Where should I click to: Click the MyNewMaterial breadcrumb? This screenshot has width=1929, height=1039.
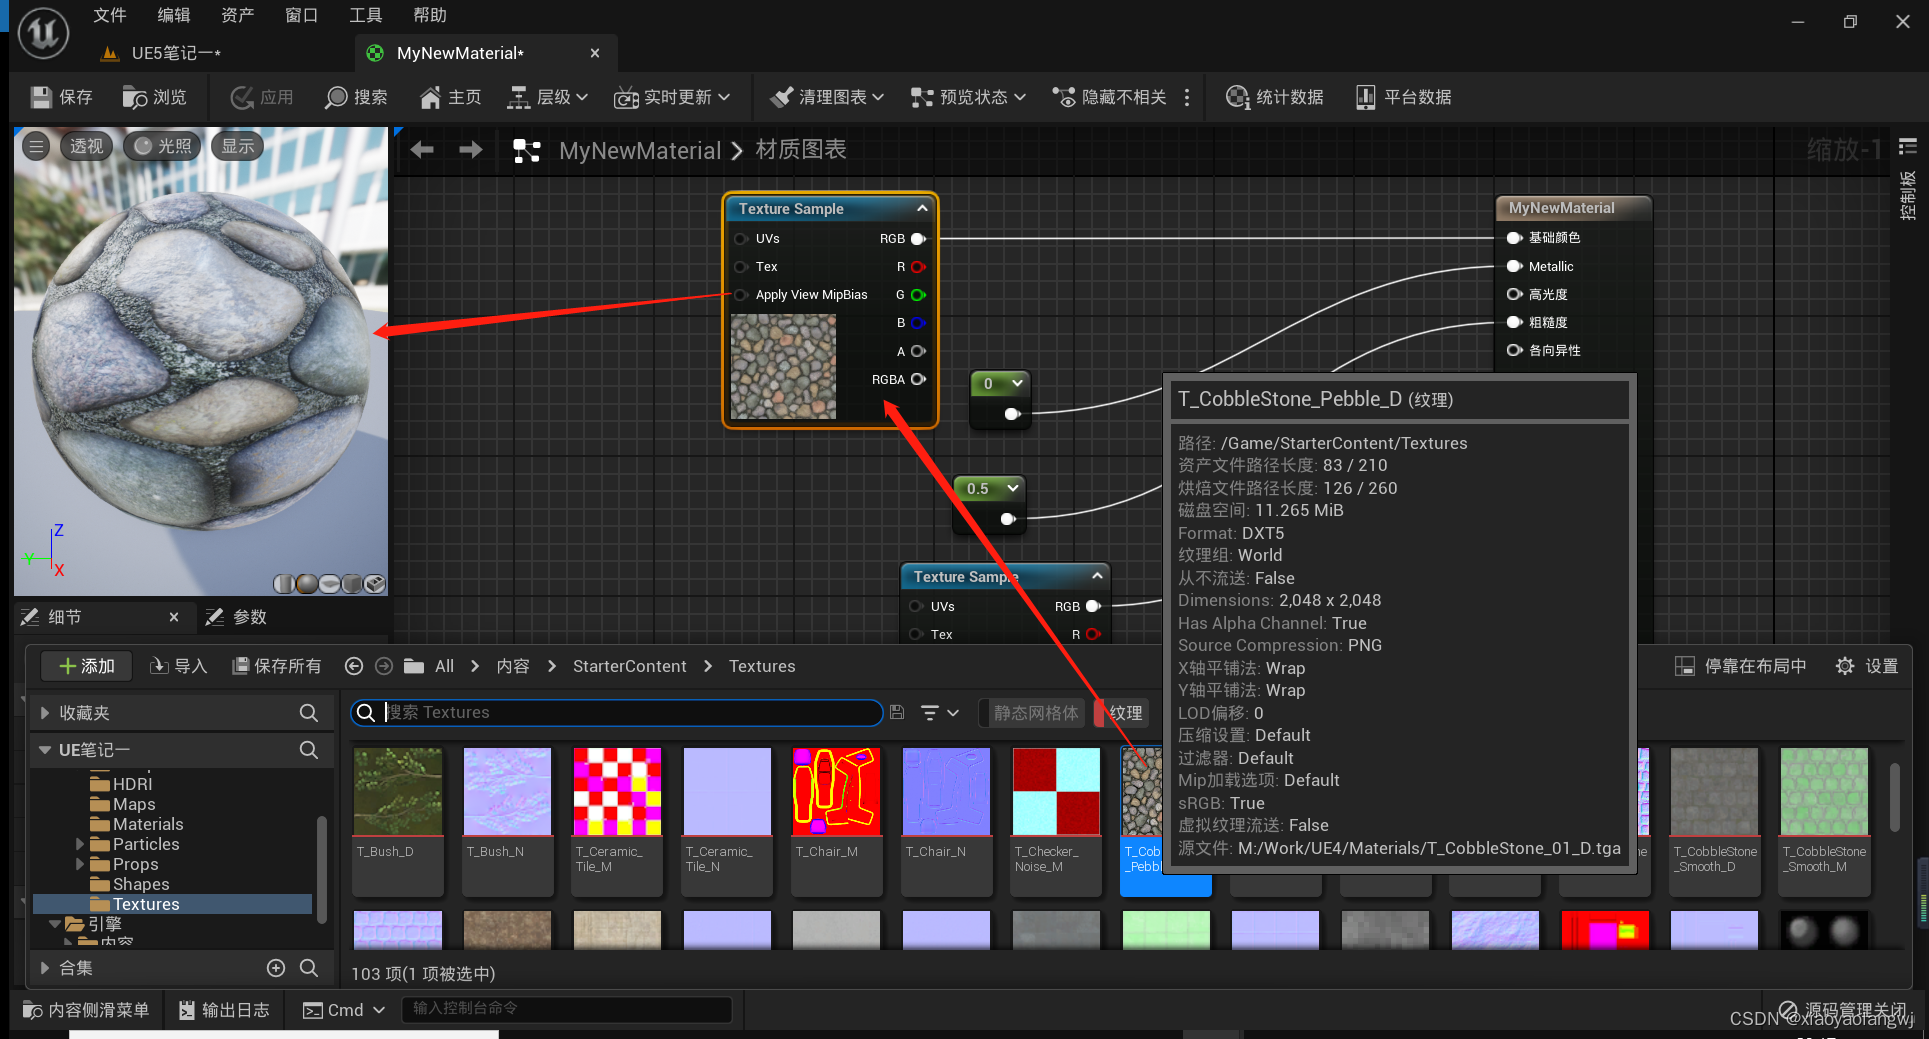(640, 150)
